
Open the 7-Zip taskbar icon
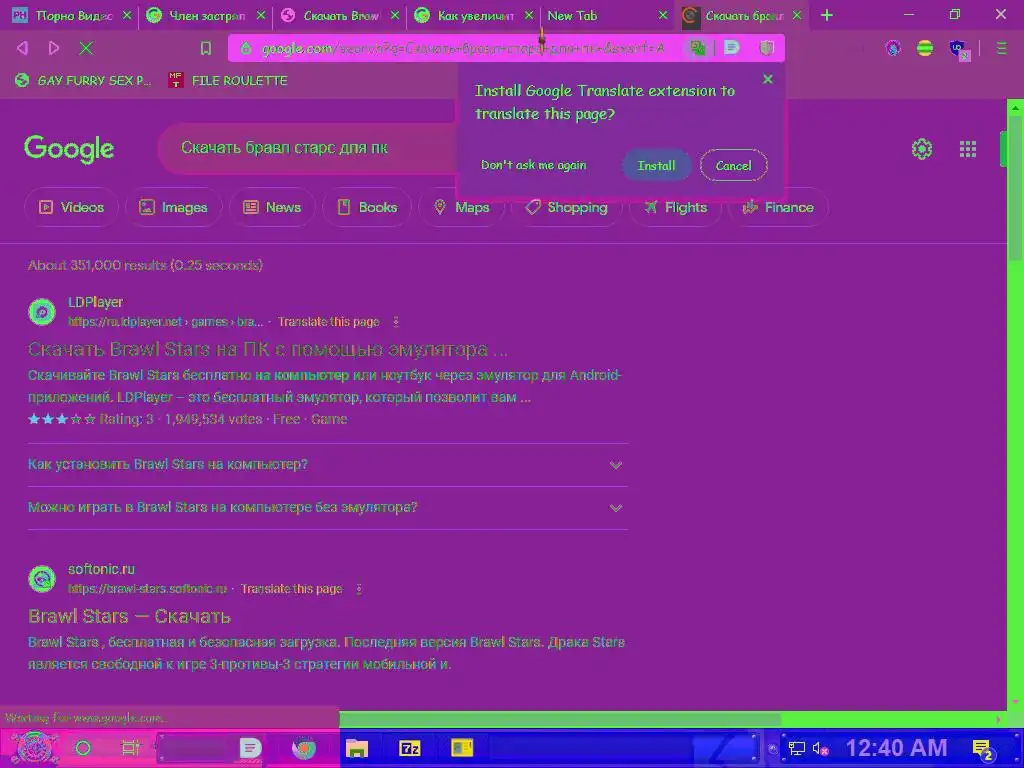pyautogui.click(x=409, y=748)
